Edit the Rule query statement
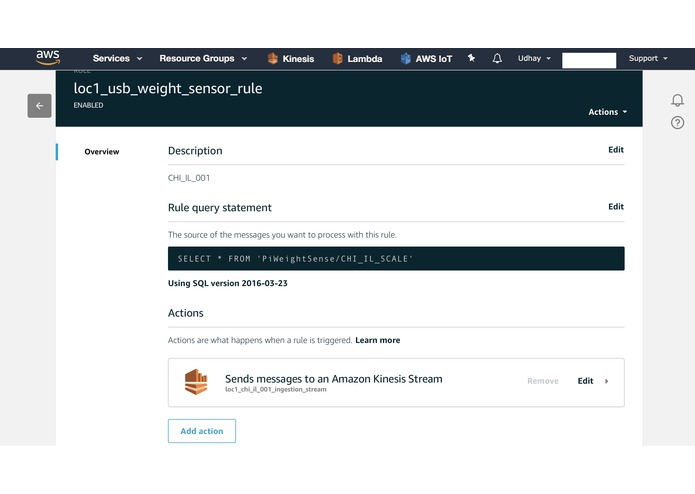 616,206
